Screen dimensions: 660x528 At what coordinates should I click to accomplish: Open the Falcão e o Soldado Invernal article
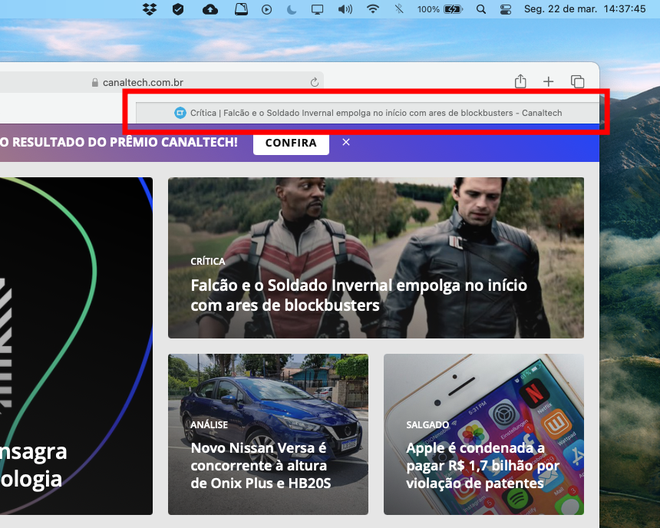pos(376,257)
